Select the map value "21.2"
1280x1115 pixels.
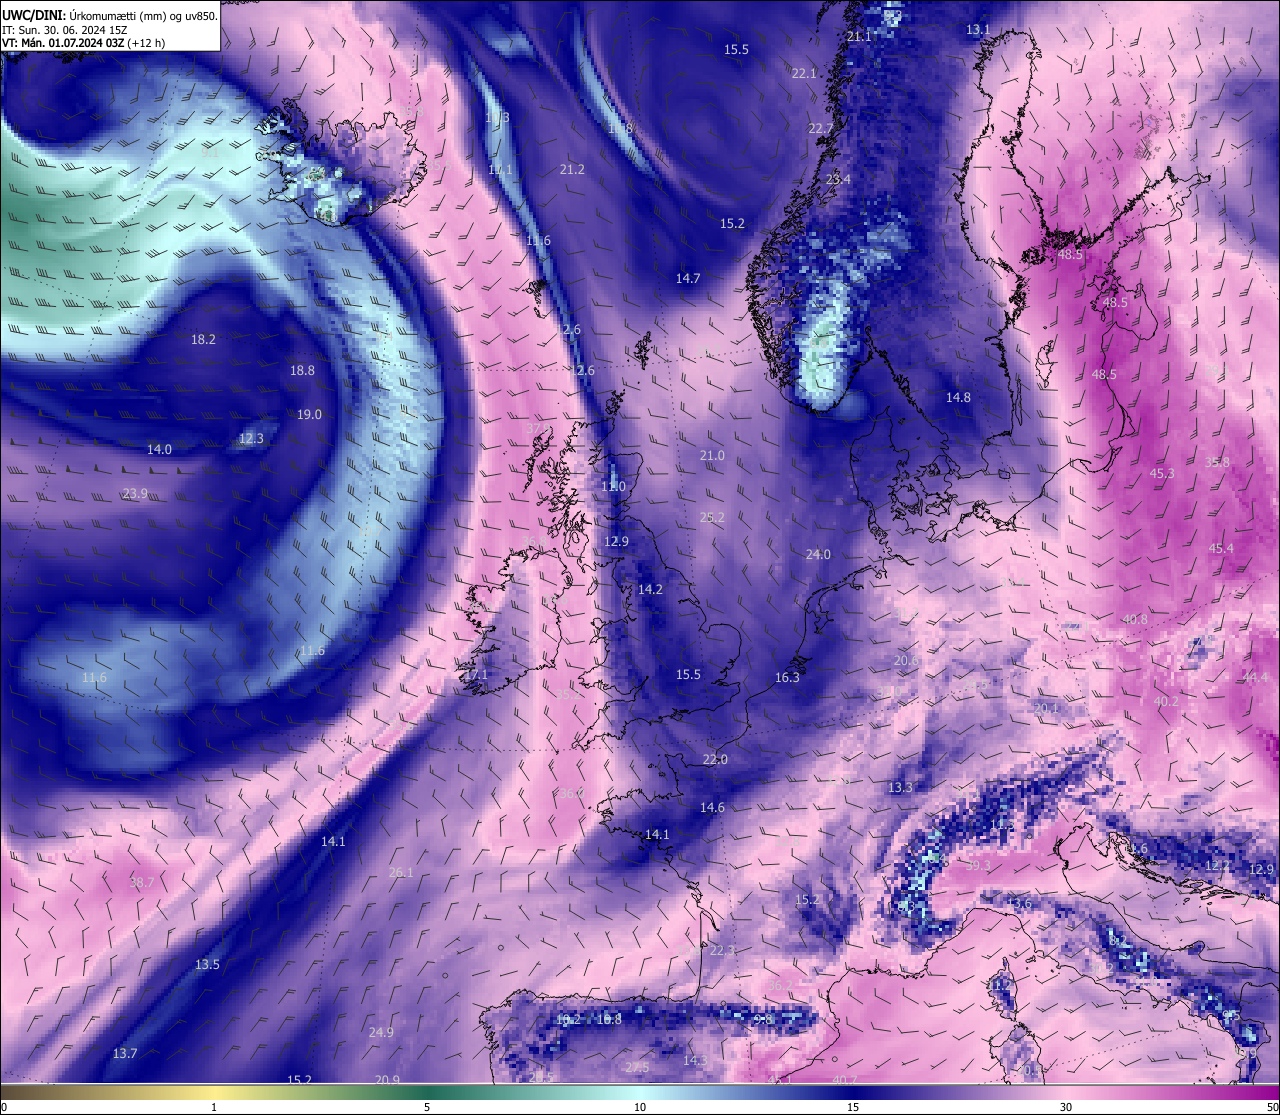pos(572,170)
